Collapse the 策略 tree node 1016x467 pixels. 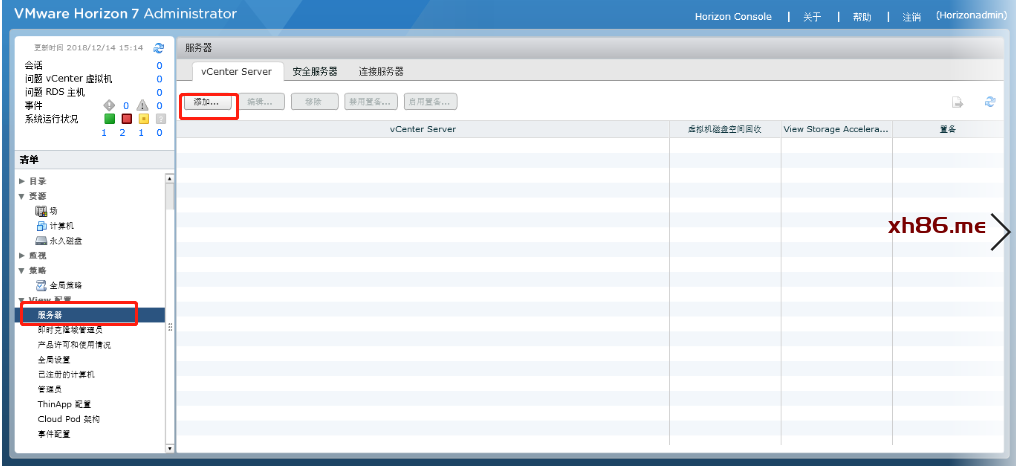pos(22,270)
